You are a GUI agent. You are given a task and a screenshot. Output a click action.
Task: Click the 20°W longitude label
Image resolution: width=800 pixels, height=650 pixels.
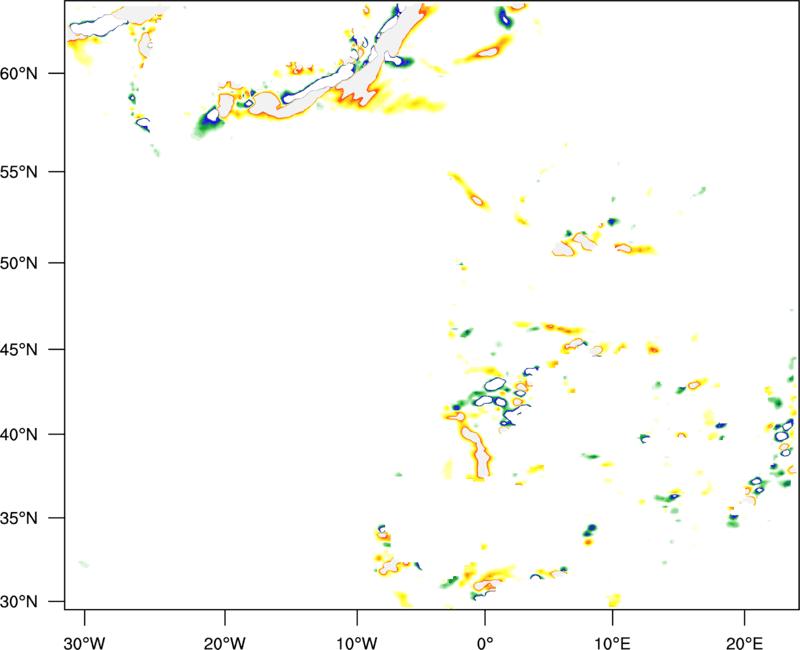pyautogui.click(x=224, y=643)
